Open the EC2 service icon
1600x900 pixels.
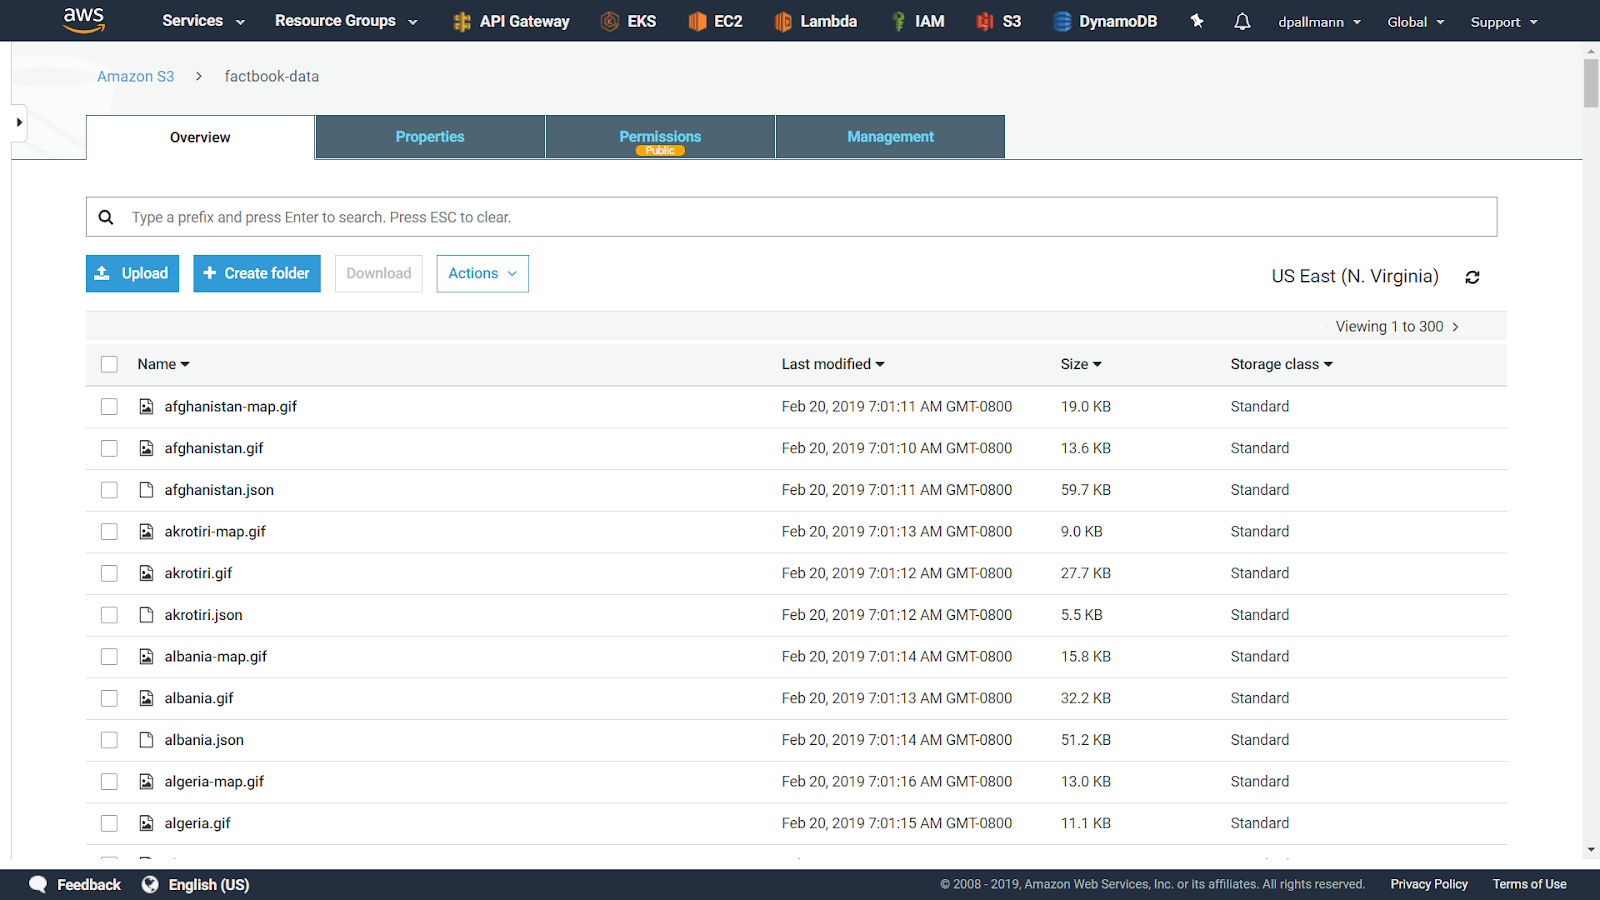[715, 20]
